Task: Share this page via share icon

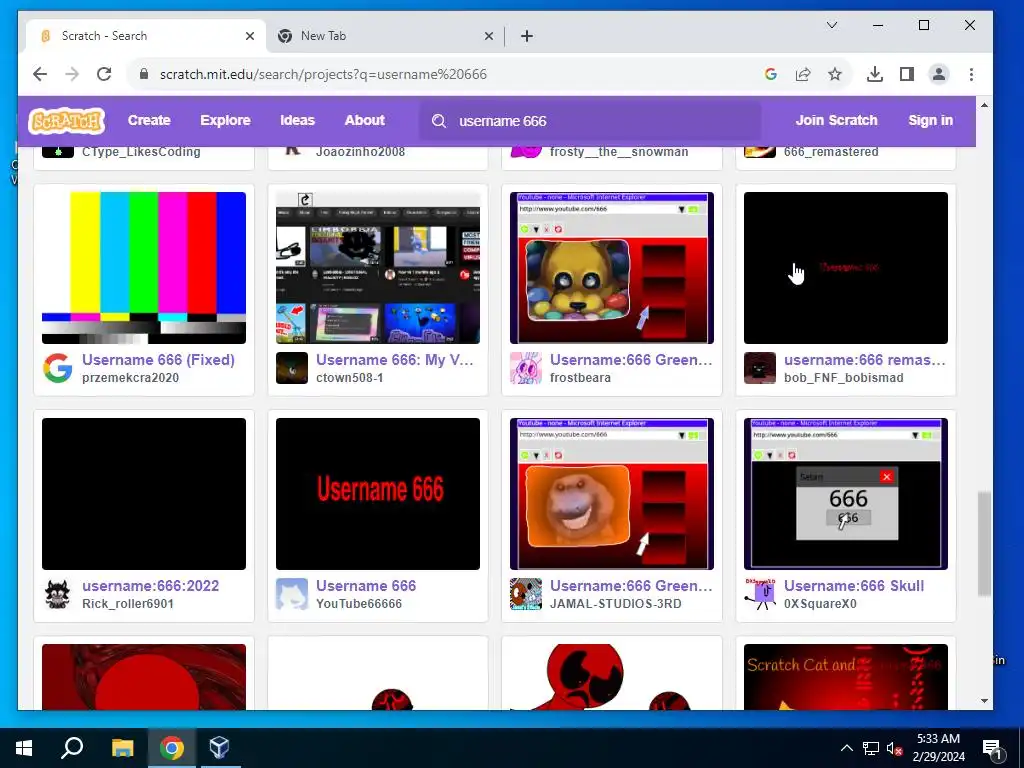Action: 803,74
